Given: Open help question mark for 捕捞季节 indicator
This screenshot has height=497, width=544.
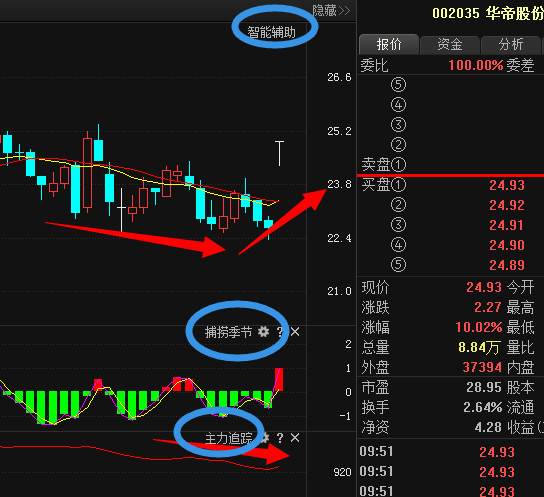Looking at the screenshot, I should (x=280, y=332).
